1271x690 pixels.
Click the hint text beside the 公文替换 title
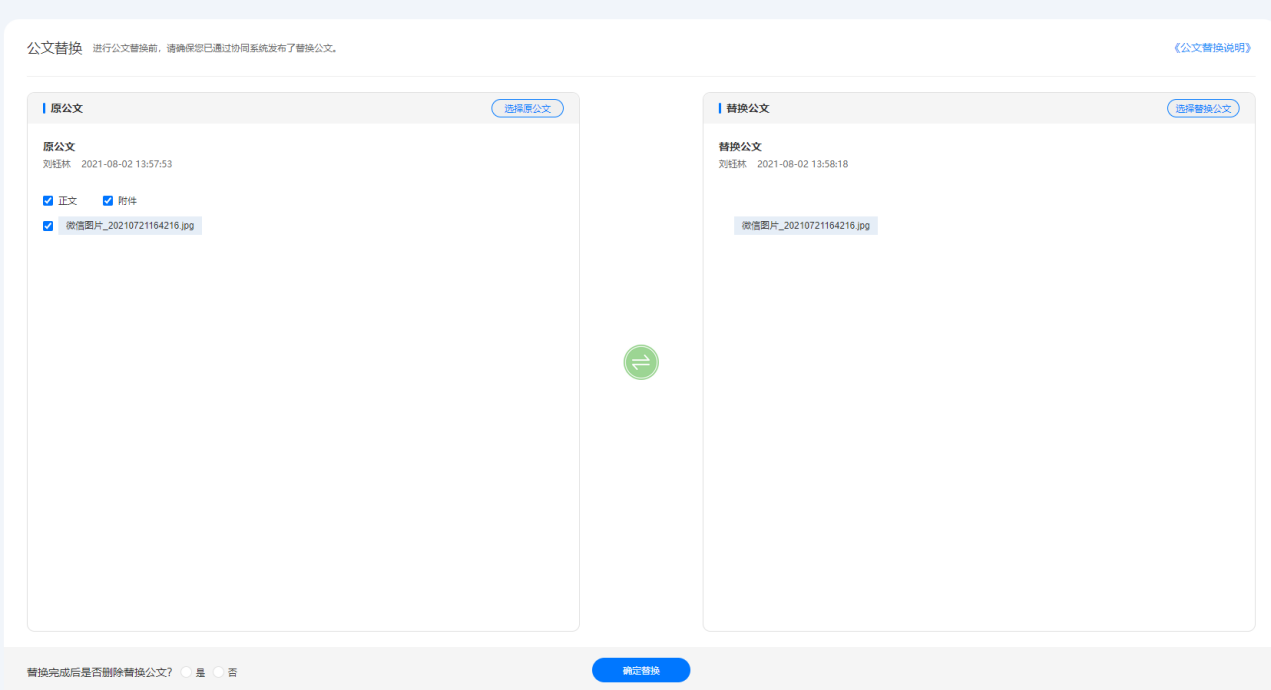(215, 48)
